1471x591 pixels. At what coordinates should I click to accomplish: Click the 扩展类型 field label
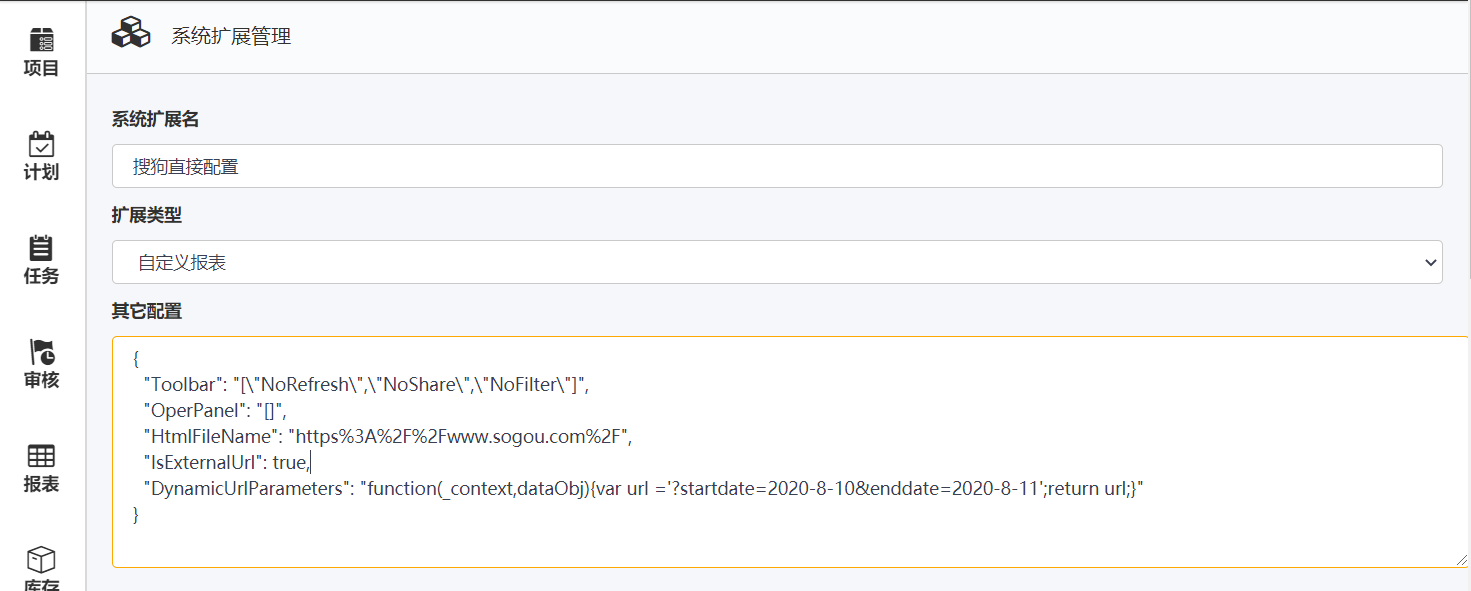pyautogui.click(x=146, y=215)
